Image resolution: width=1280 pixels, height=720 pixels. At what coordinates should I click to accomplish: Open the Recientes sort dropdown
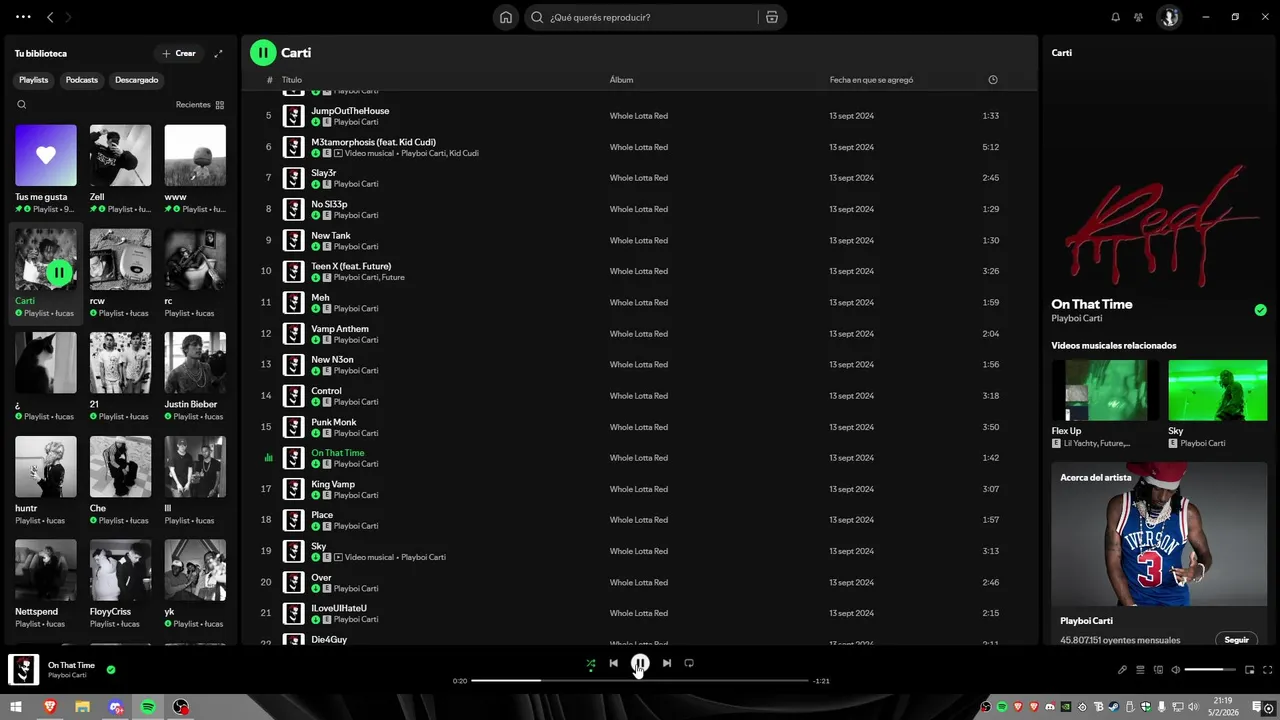tap(200, 104)
